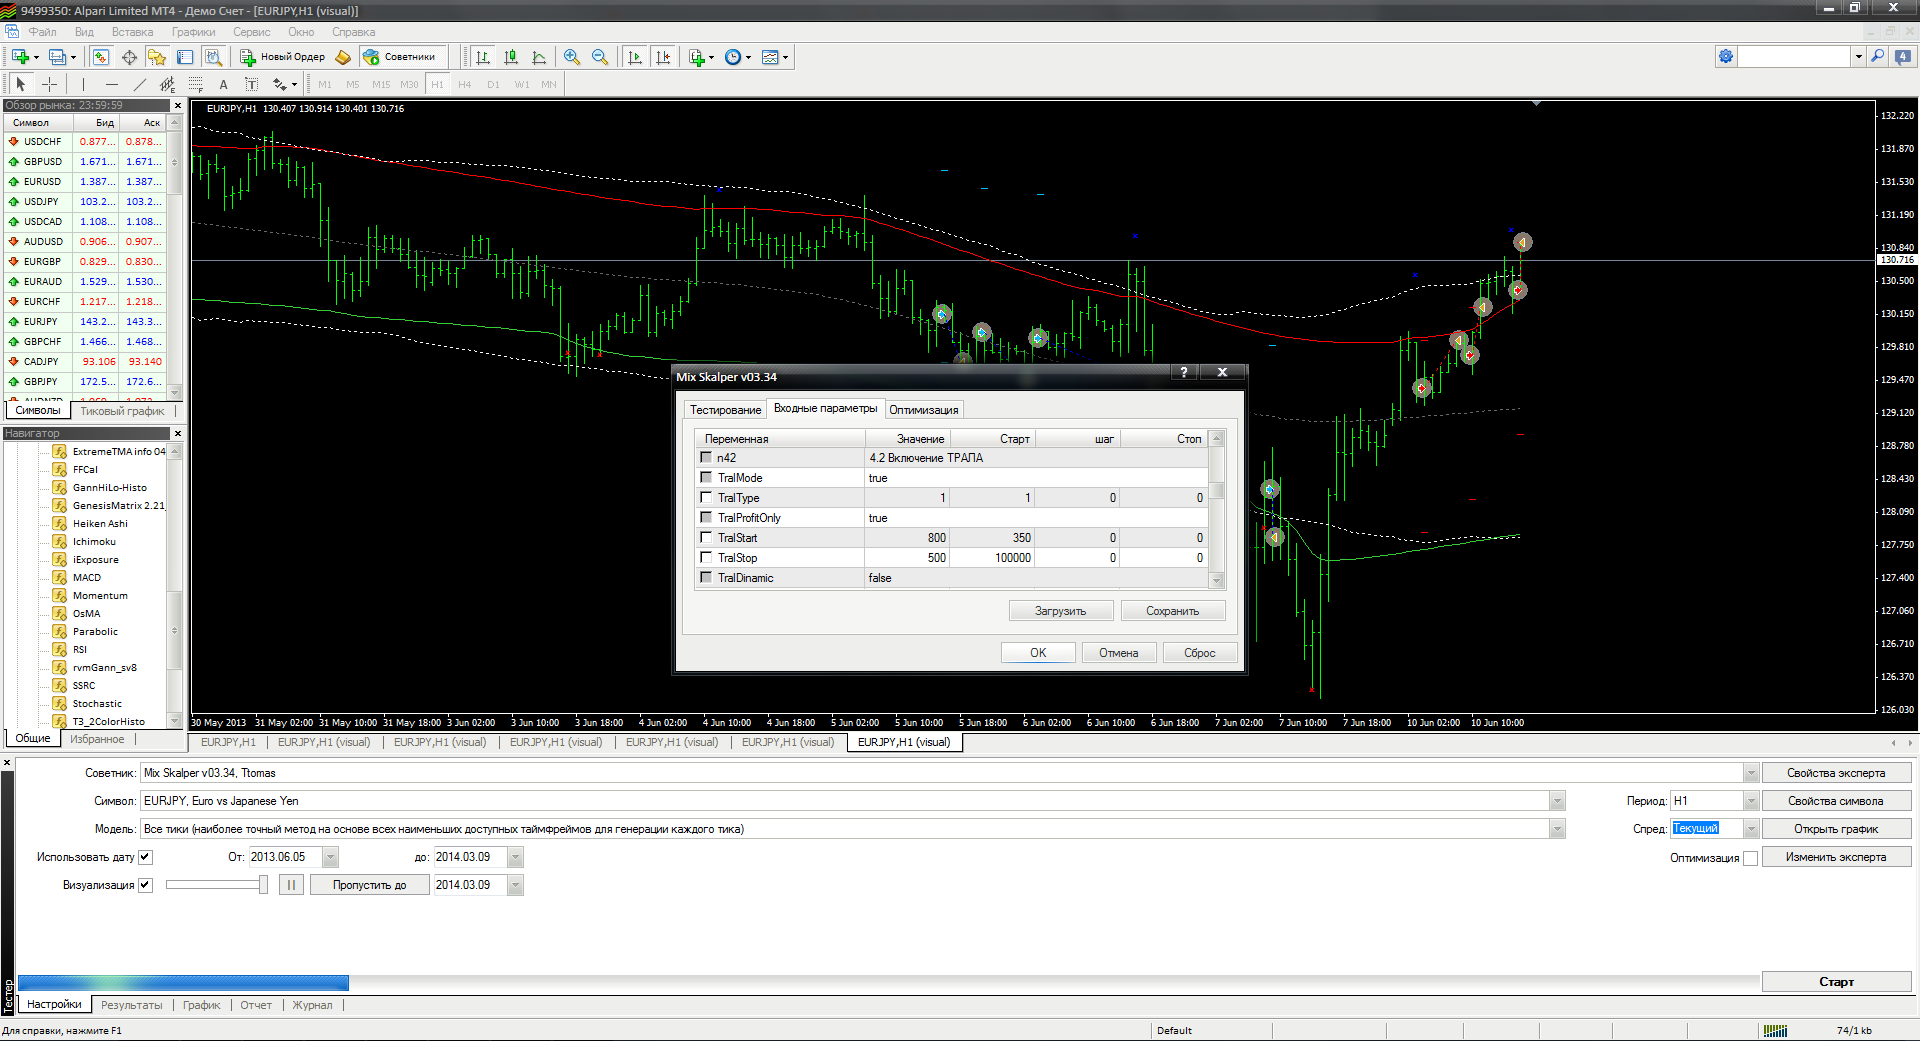This screenshot has height=1041, width=1920.
Task: Toggle the Data Window crosshair icon
Action: point(129,57)
